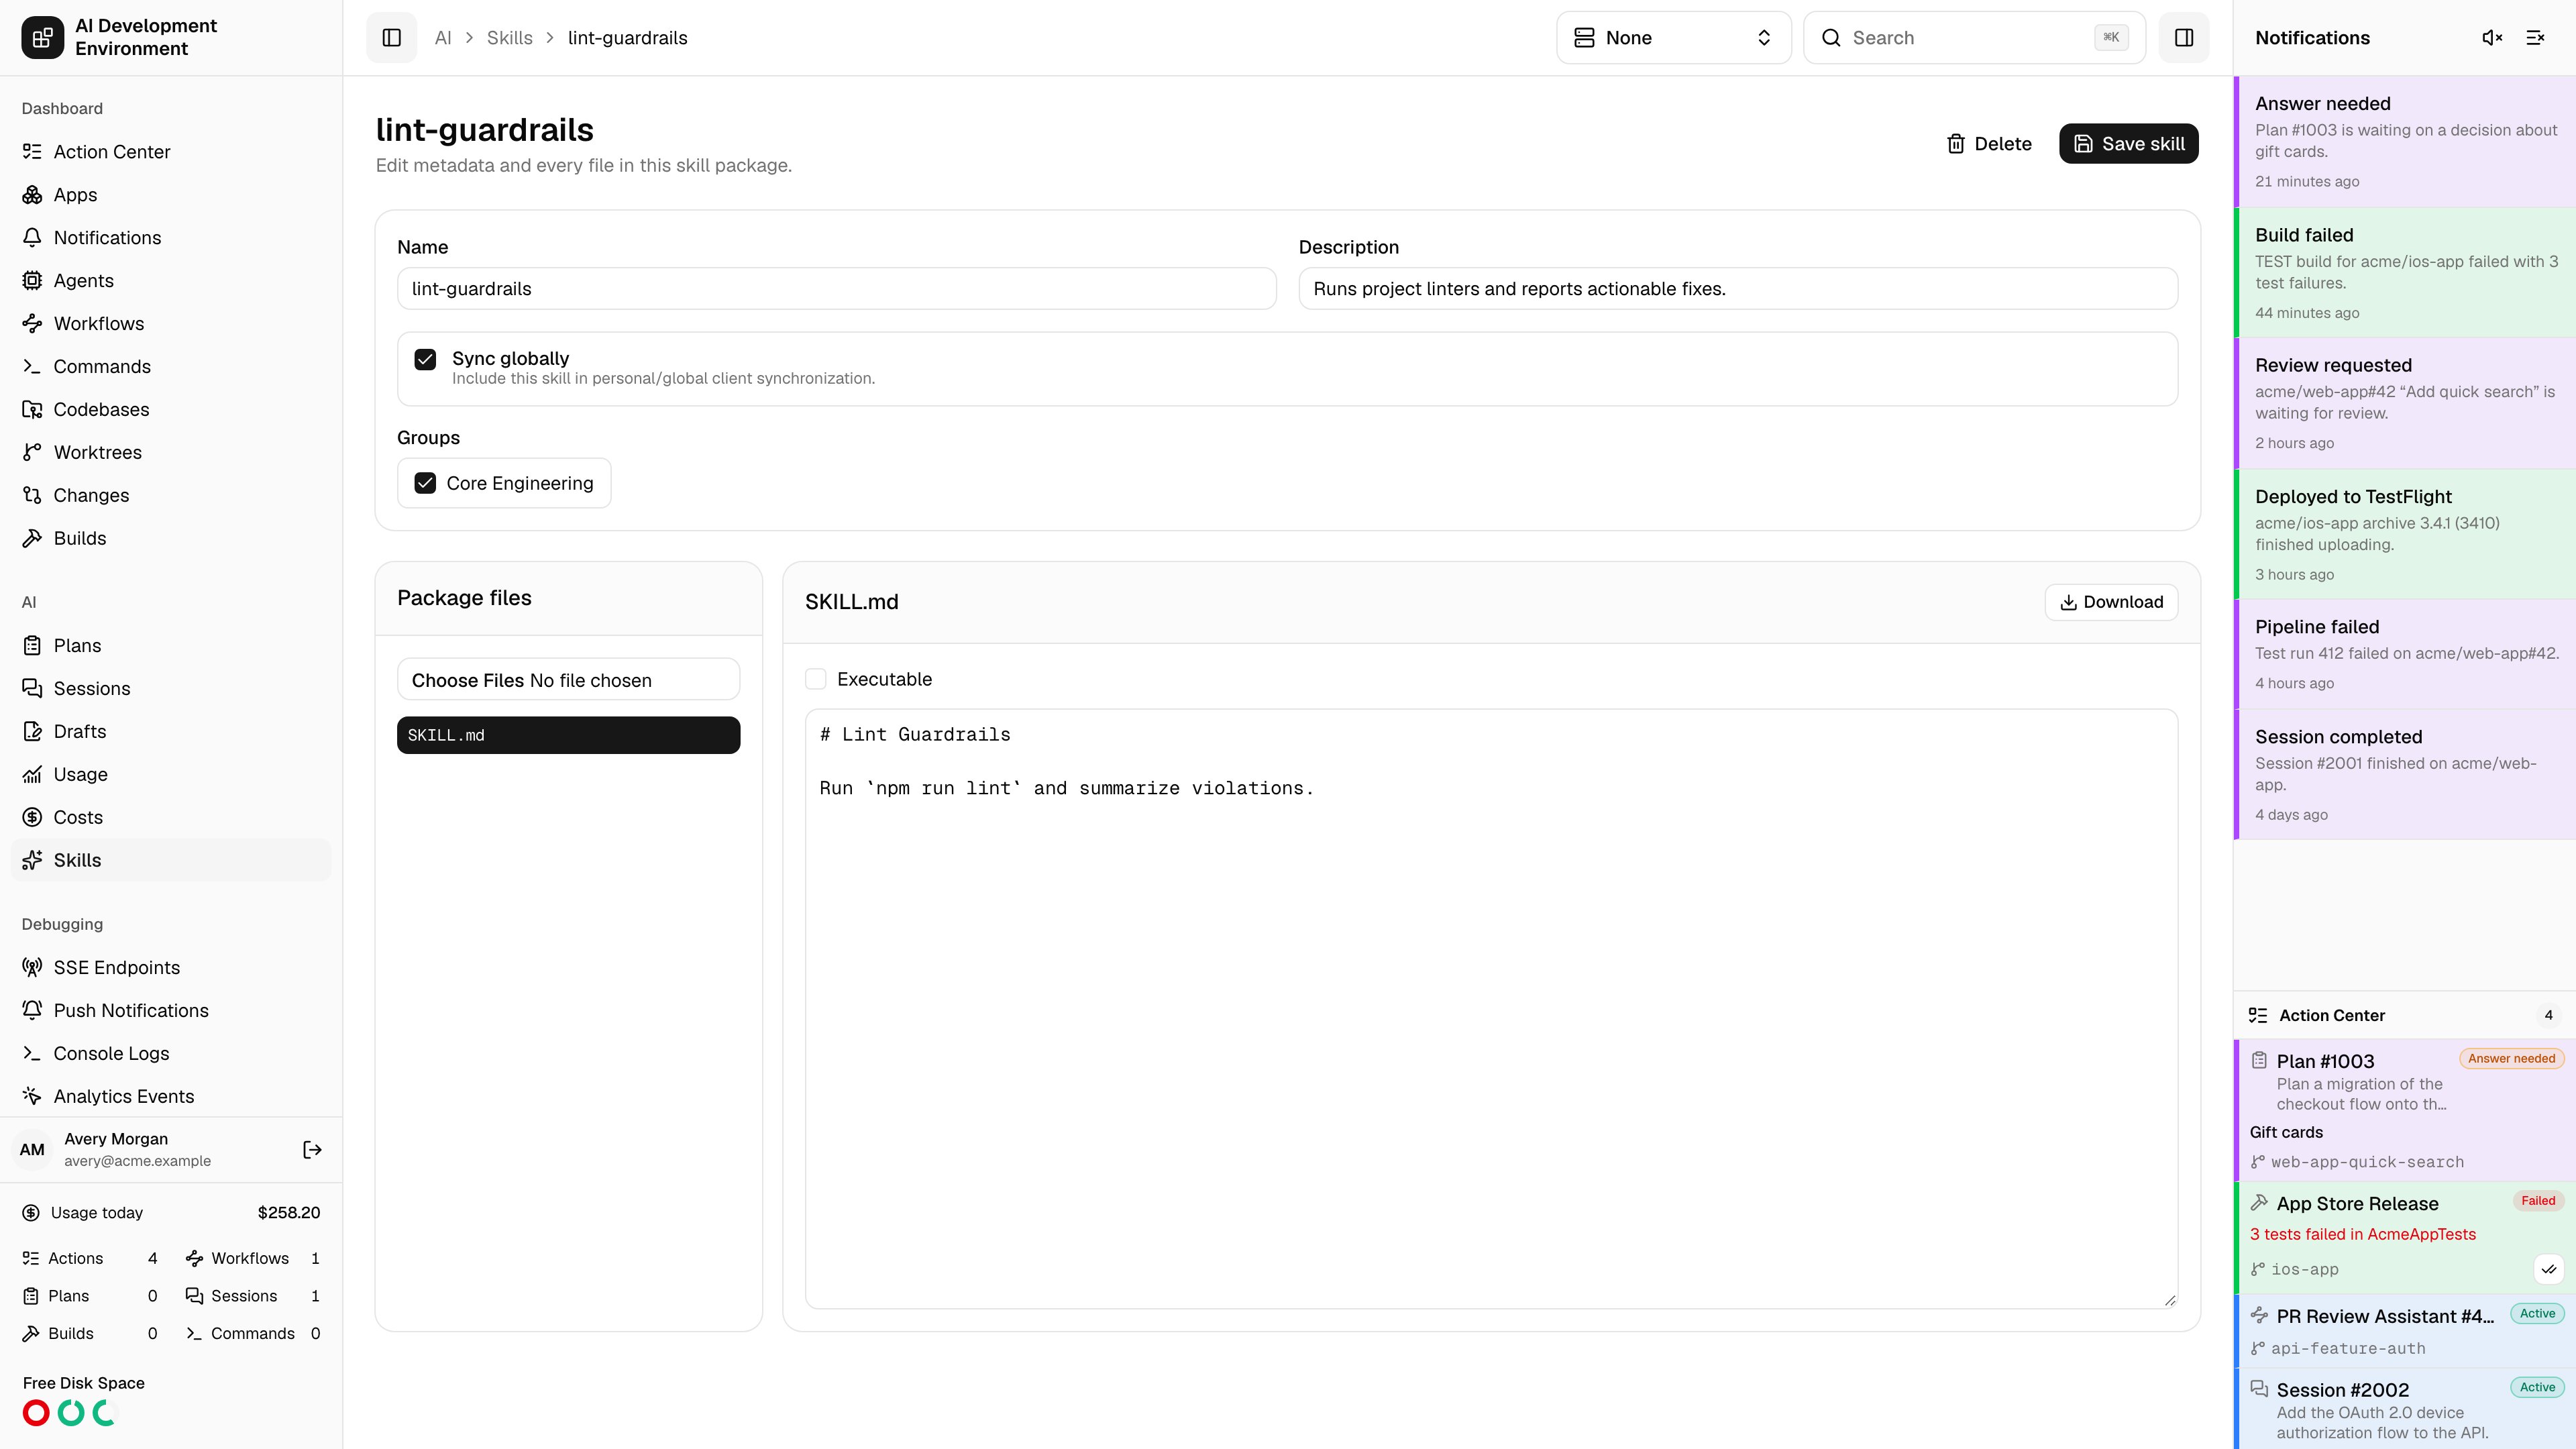The height and width of the screenshot is (1449, 2576).
Task: Go to Agents in the sidebar
Action: pos(171,281)
